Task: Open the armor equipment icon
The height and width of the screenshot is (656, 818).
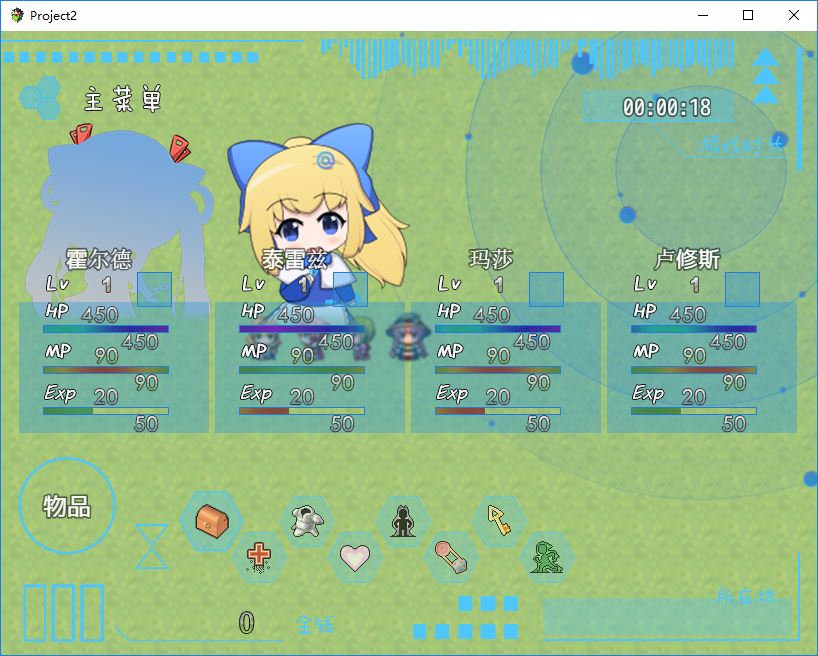Action: pyautogui.click(x=307, y=518)
